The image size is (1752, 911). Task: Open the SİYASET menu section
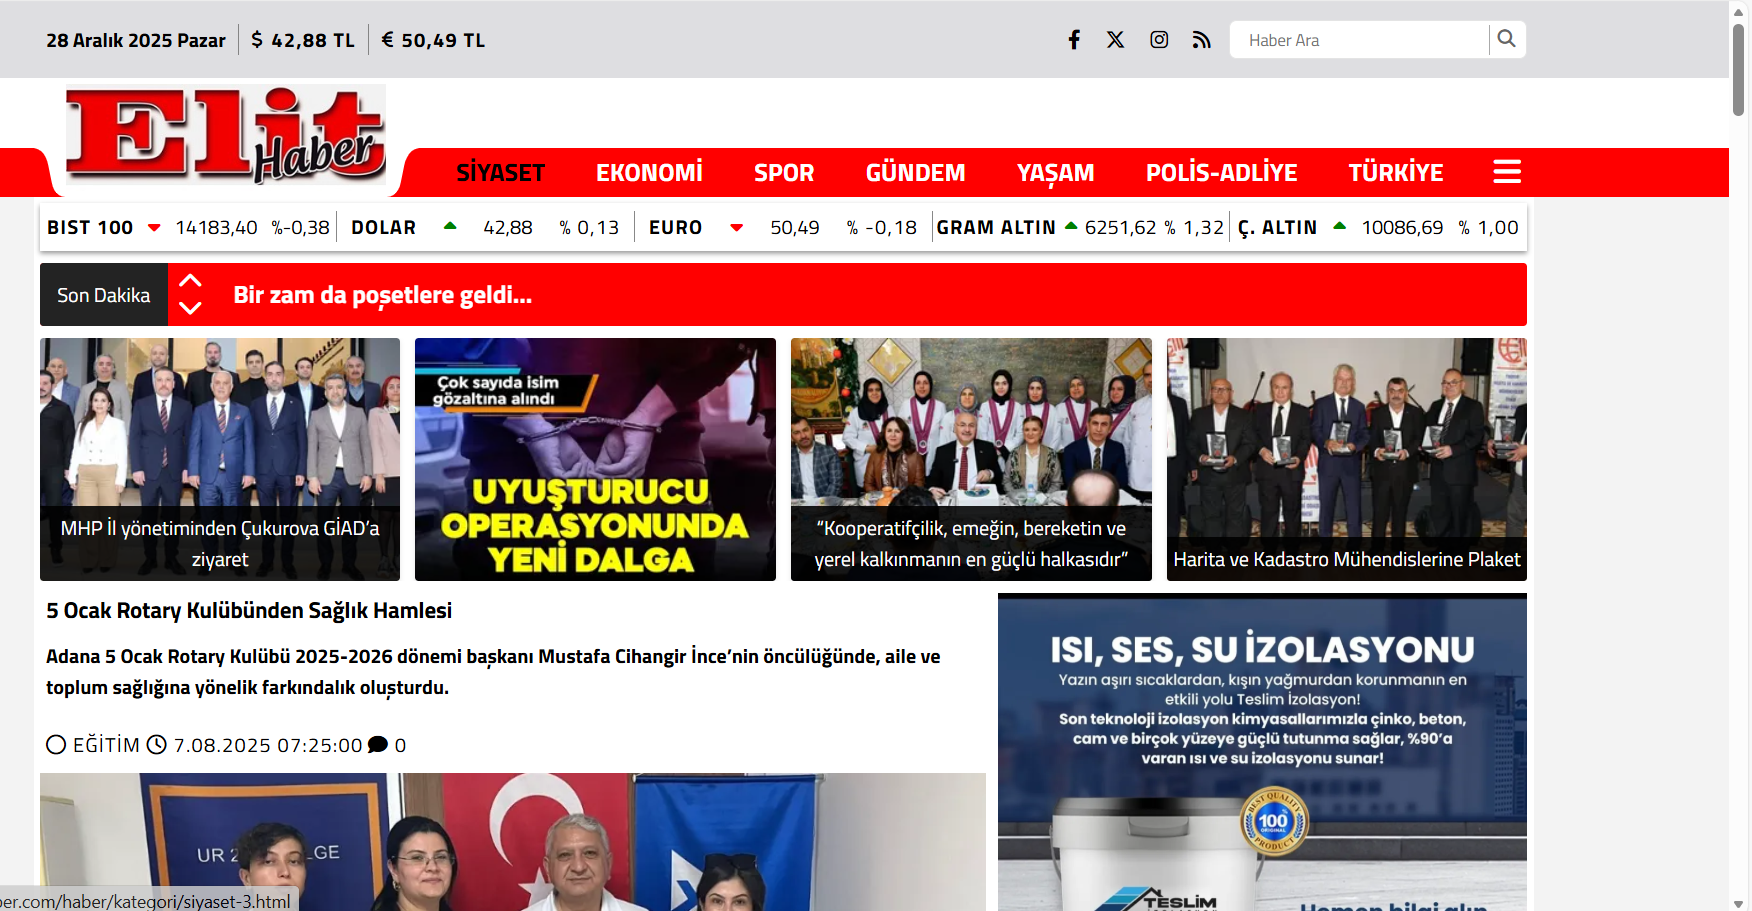click(500, 173)
